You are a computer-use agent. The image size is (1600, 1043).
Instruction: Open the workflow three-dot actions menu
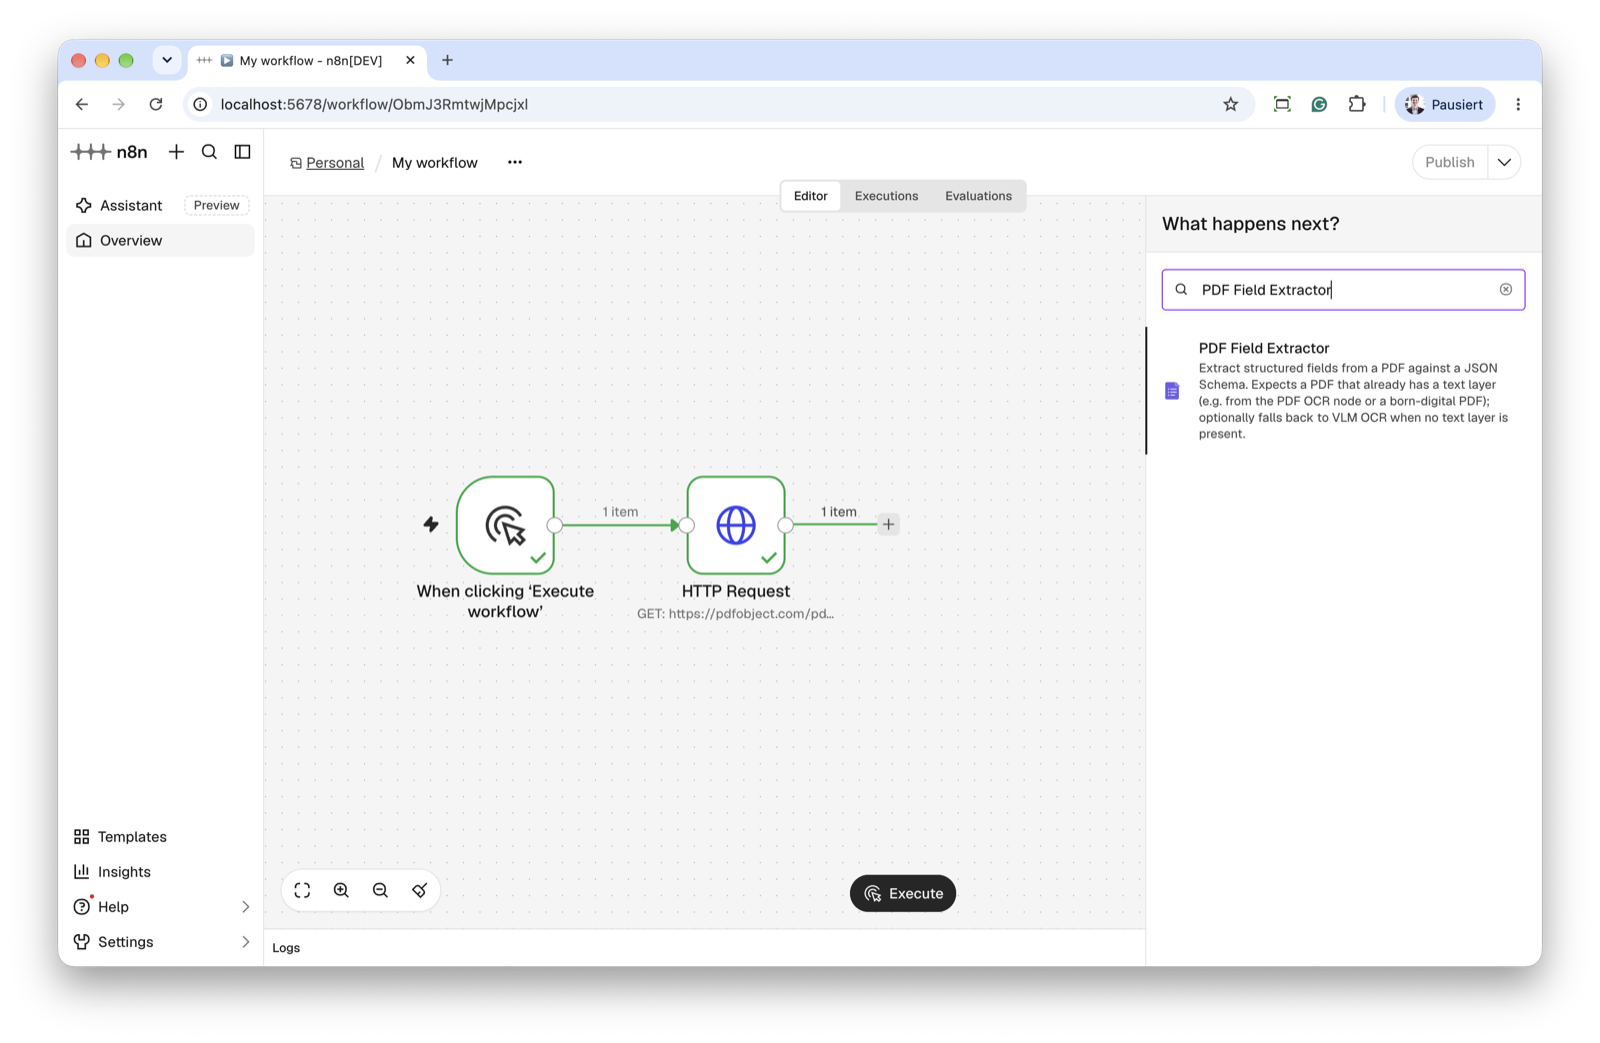tap(515, 162)
